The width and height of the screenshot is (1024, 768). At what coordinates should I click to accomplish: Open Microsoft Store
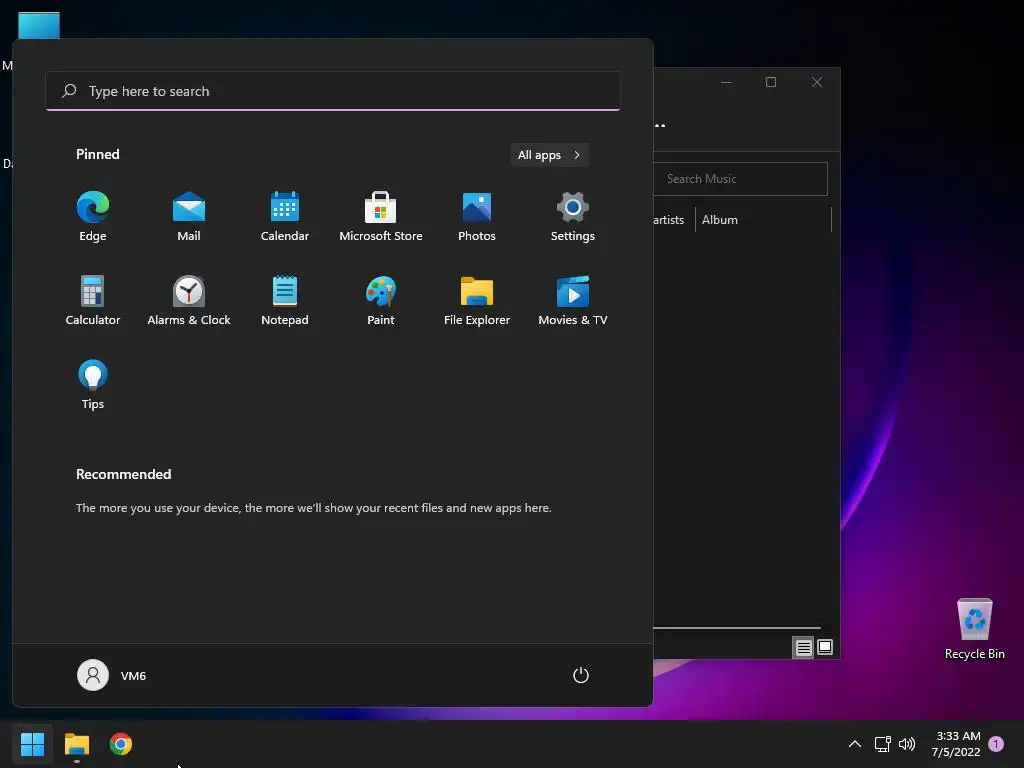tap(381, 217)
